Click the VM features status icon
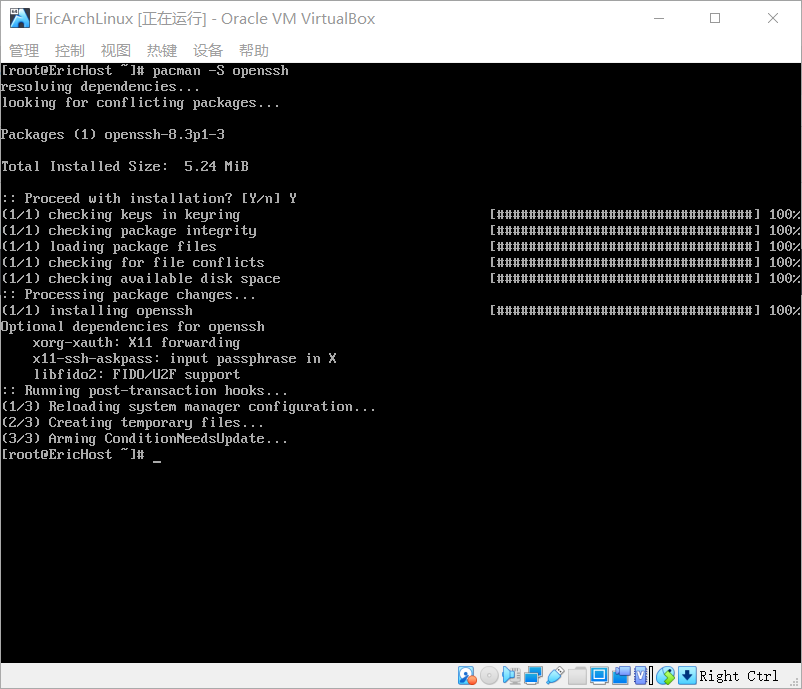 point(640,675)
